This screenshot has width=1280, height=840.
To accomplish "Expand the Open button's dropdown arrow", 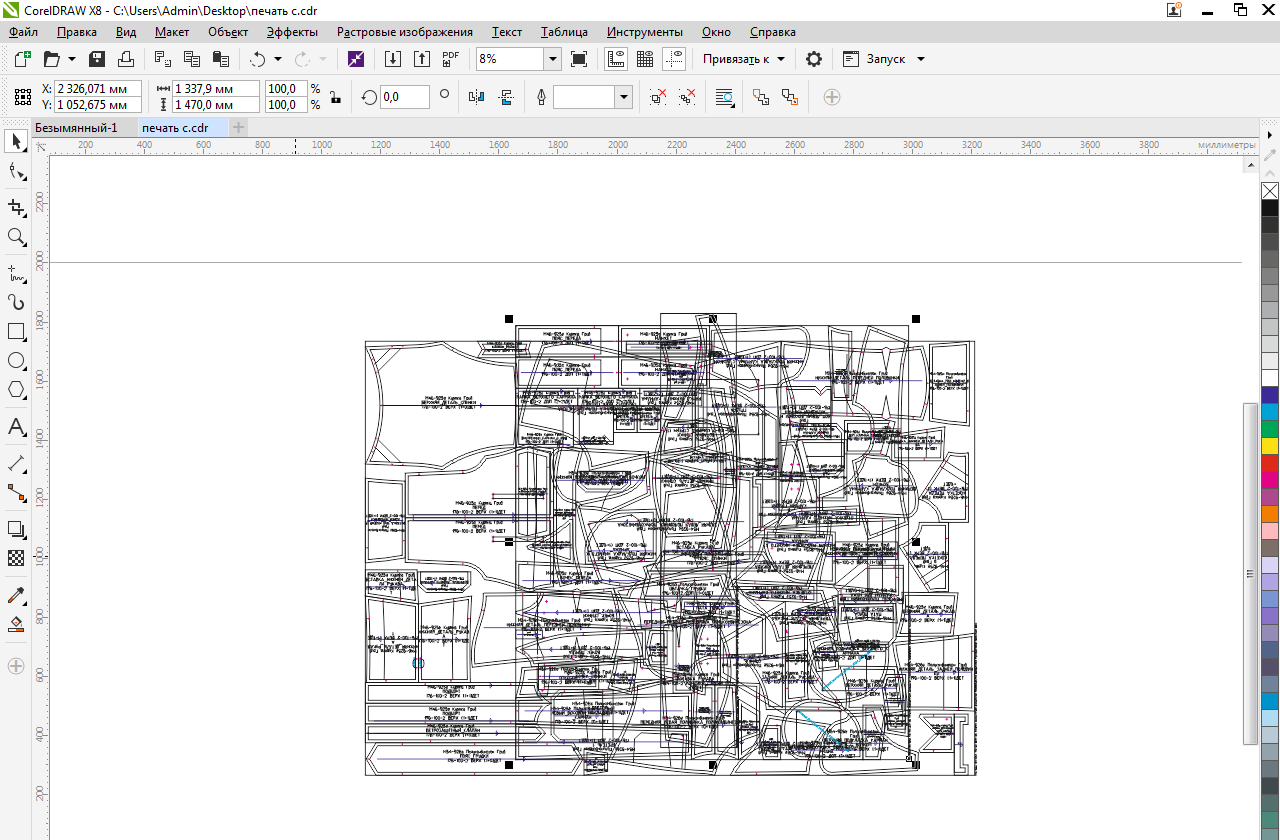I will (72, 59).
